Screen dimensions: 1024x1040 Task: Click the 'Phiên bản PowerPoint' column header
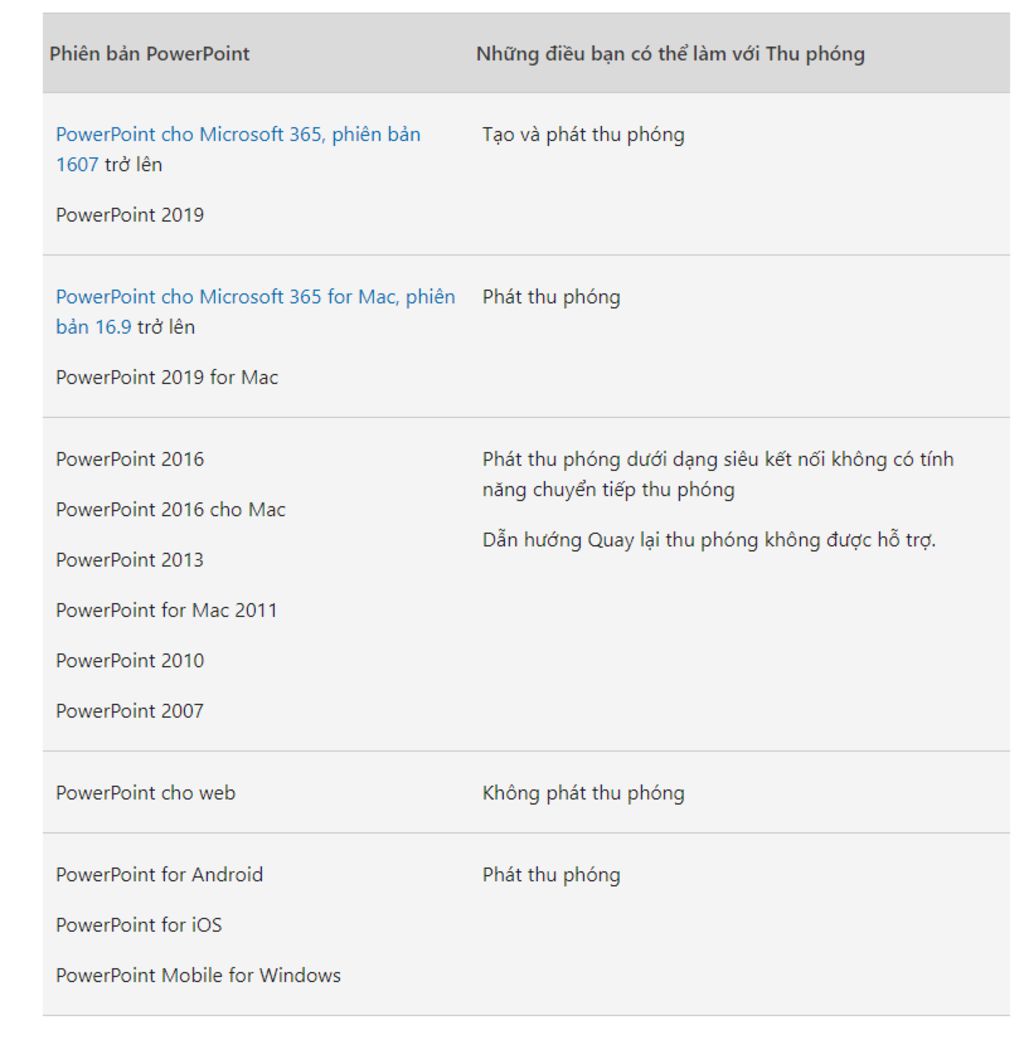[x=150, y=54]
